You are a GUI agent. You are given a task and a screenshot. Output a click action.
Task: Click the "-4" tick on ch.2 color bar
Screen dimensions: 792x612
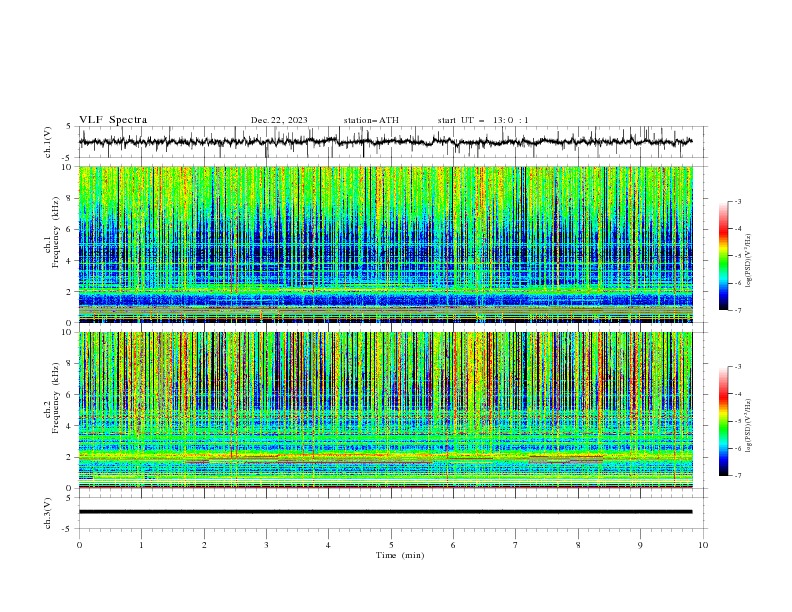[738, 394]
